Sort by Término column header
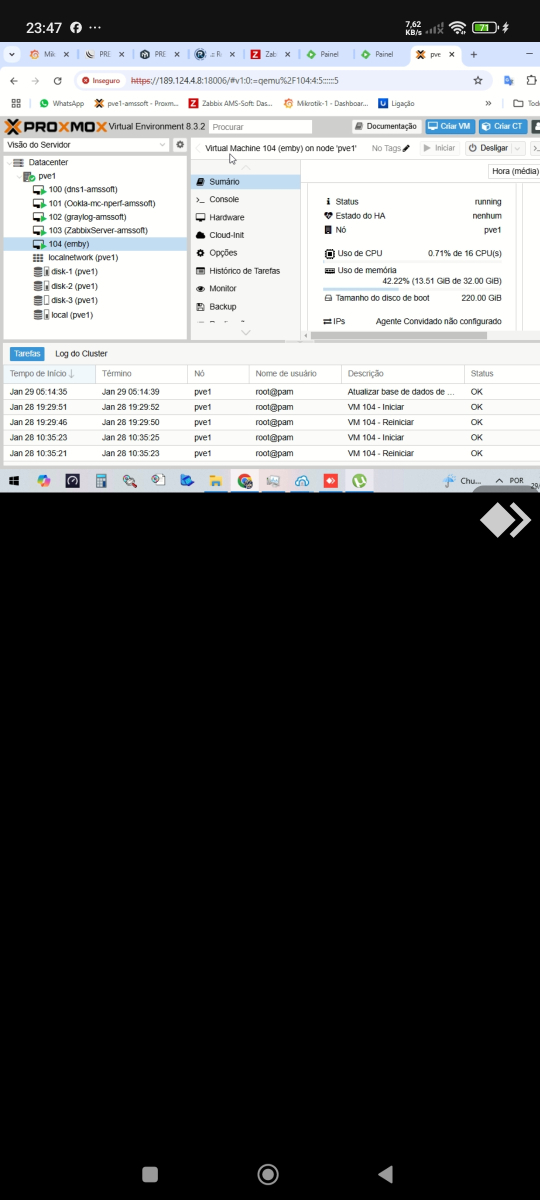The width and height of the screenshot is (540, 1200). pos(141,373)
